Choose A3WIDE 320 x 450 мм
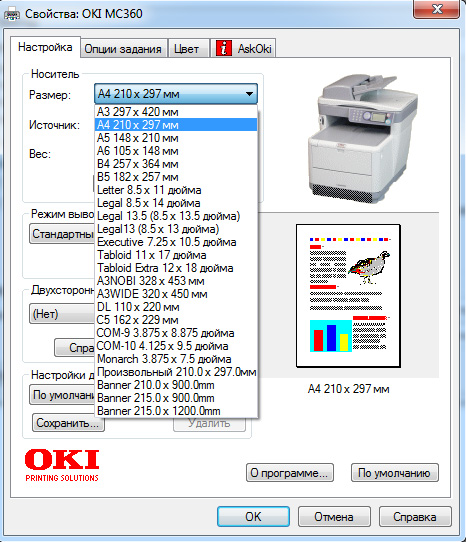This screenshot has width=466, height=542. coord(176,294)
